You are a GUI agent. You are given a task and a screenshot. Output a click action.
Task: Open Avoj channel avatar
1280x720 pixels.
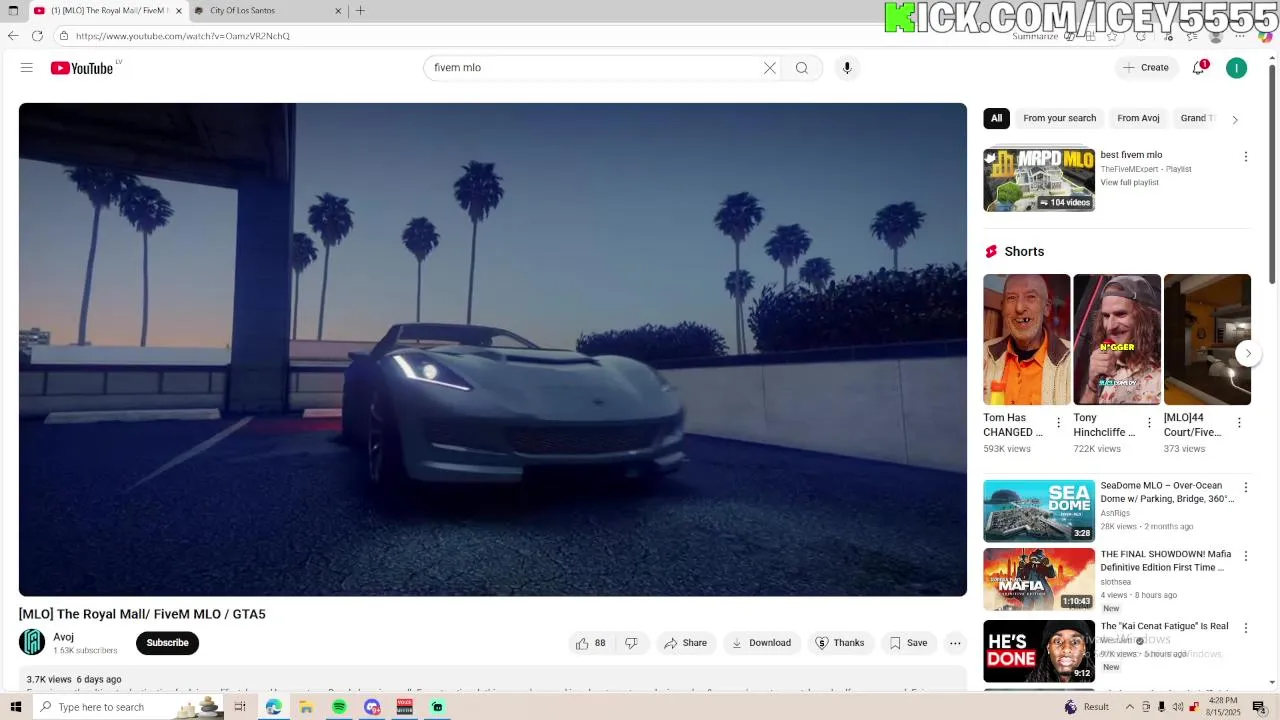32,642
